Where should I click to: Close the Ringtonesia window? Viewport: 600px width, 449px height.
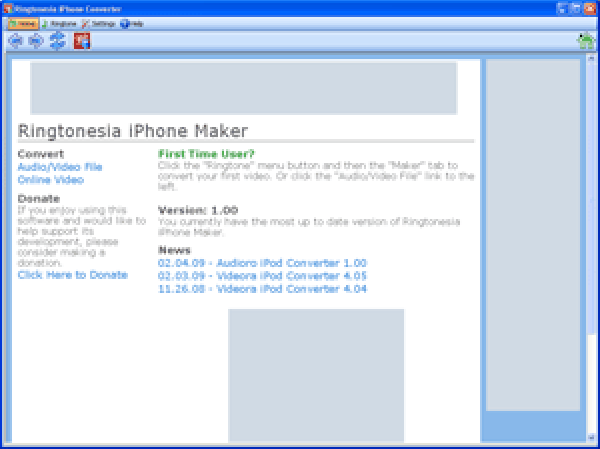(x=590, y=8)
